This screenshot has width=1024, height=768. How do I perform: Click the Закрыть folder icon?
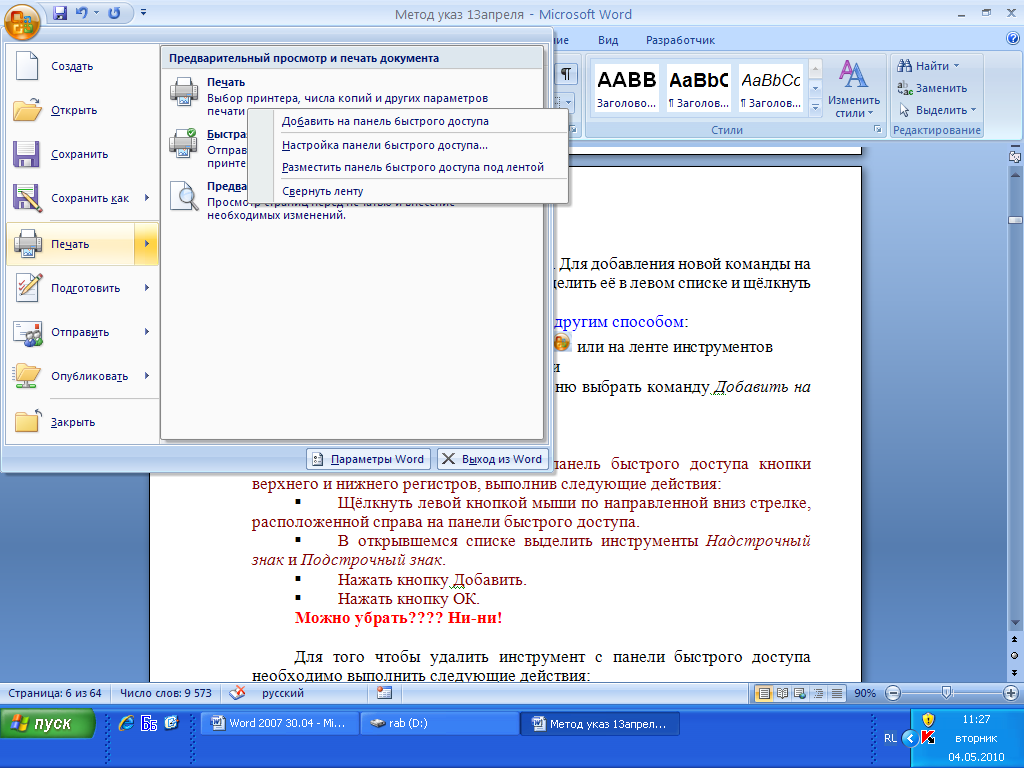[27, 421]
